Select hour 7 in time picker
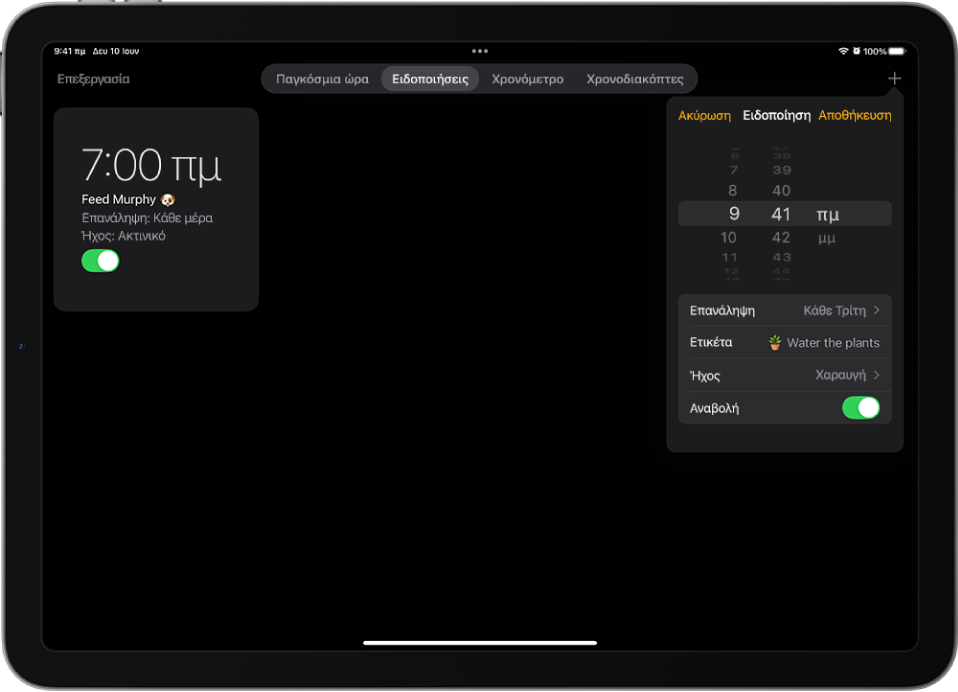 [734, 170]
